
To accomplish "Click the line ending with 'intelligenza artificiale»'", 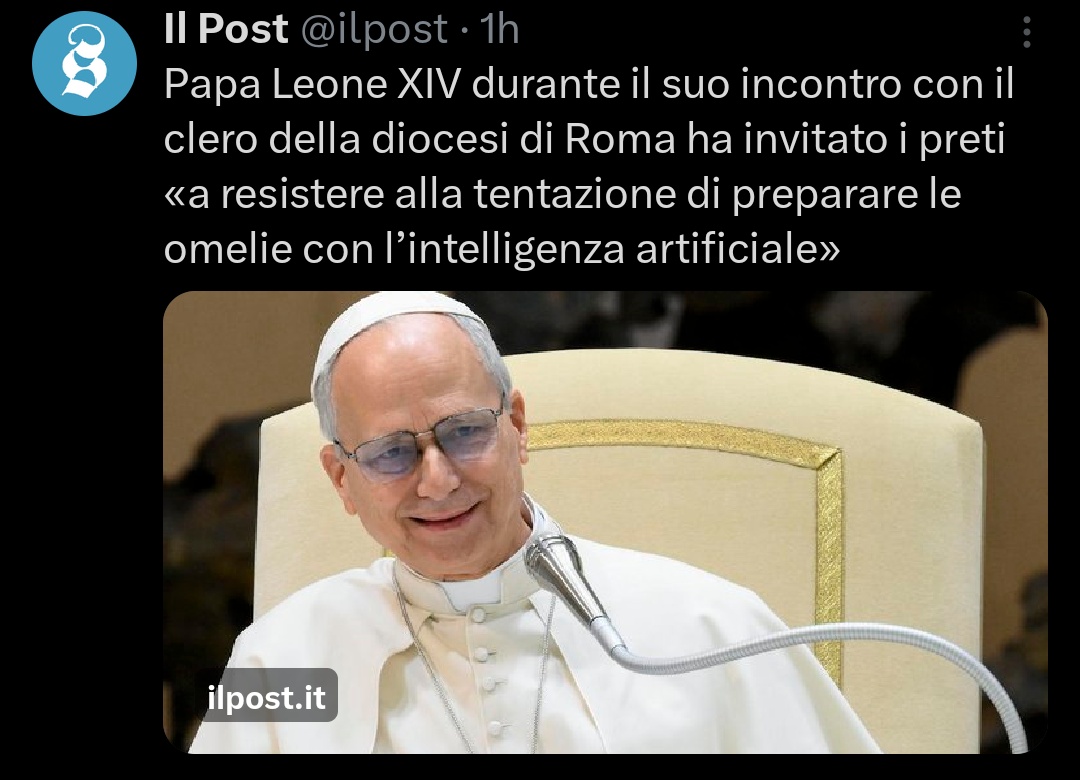I will pos(501,249).
